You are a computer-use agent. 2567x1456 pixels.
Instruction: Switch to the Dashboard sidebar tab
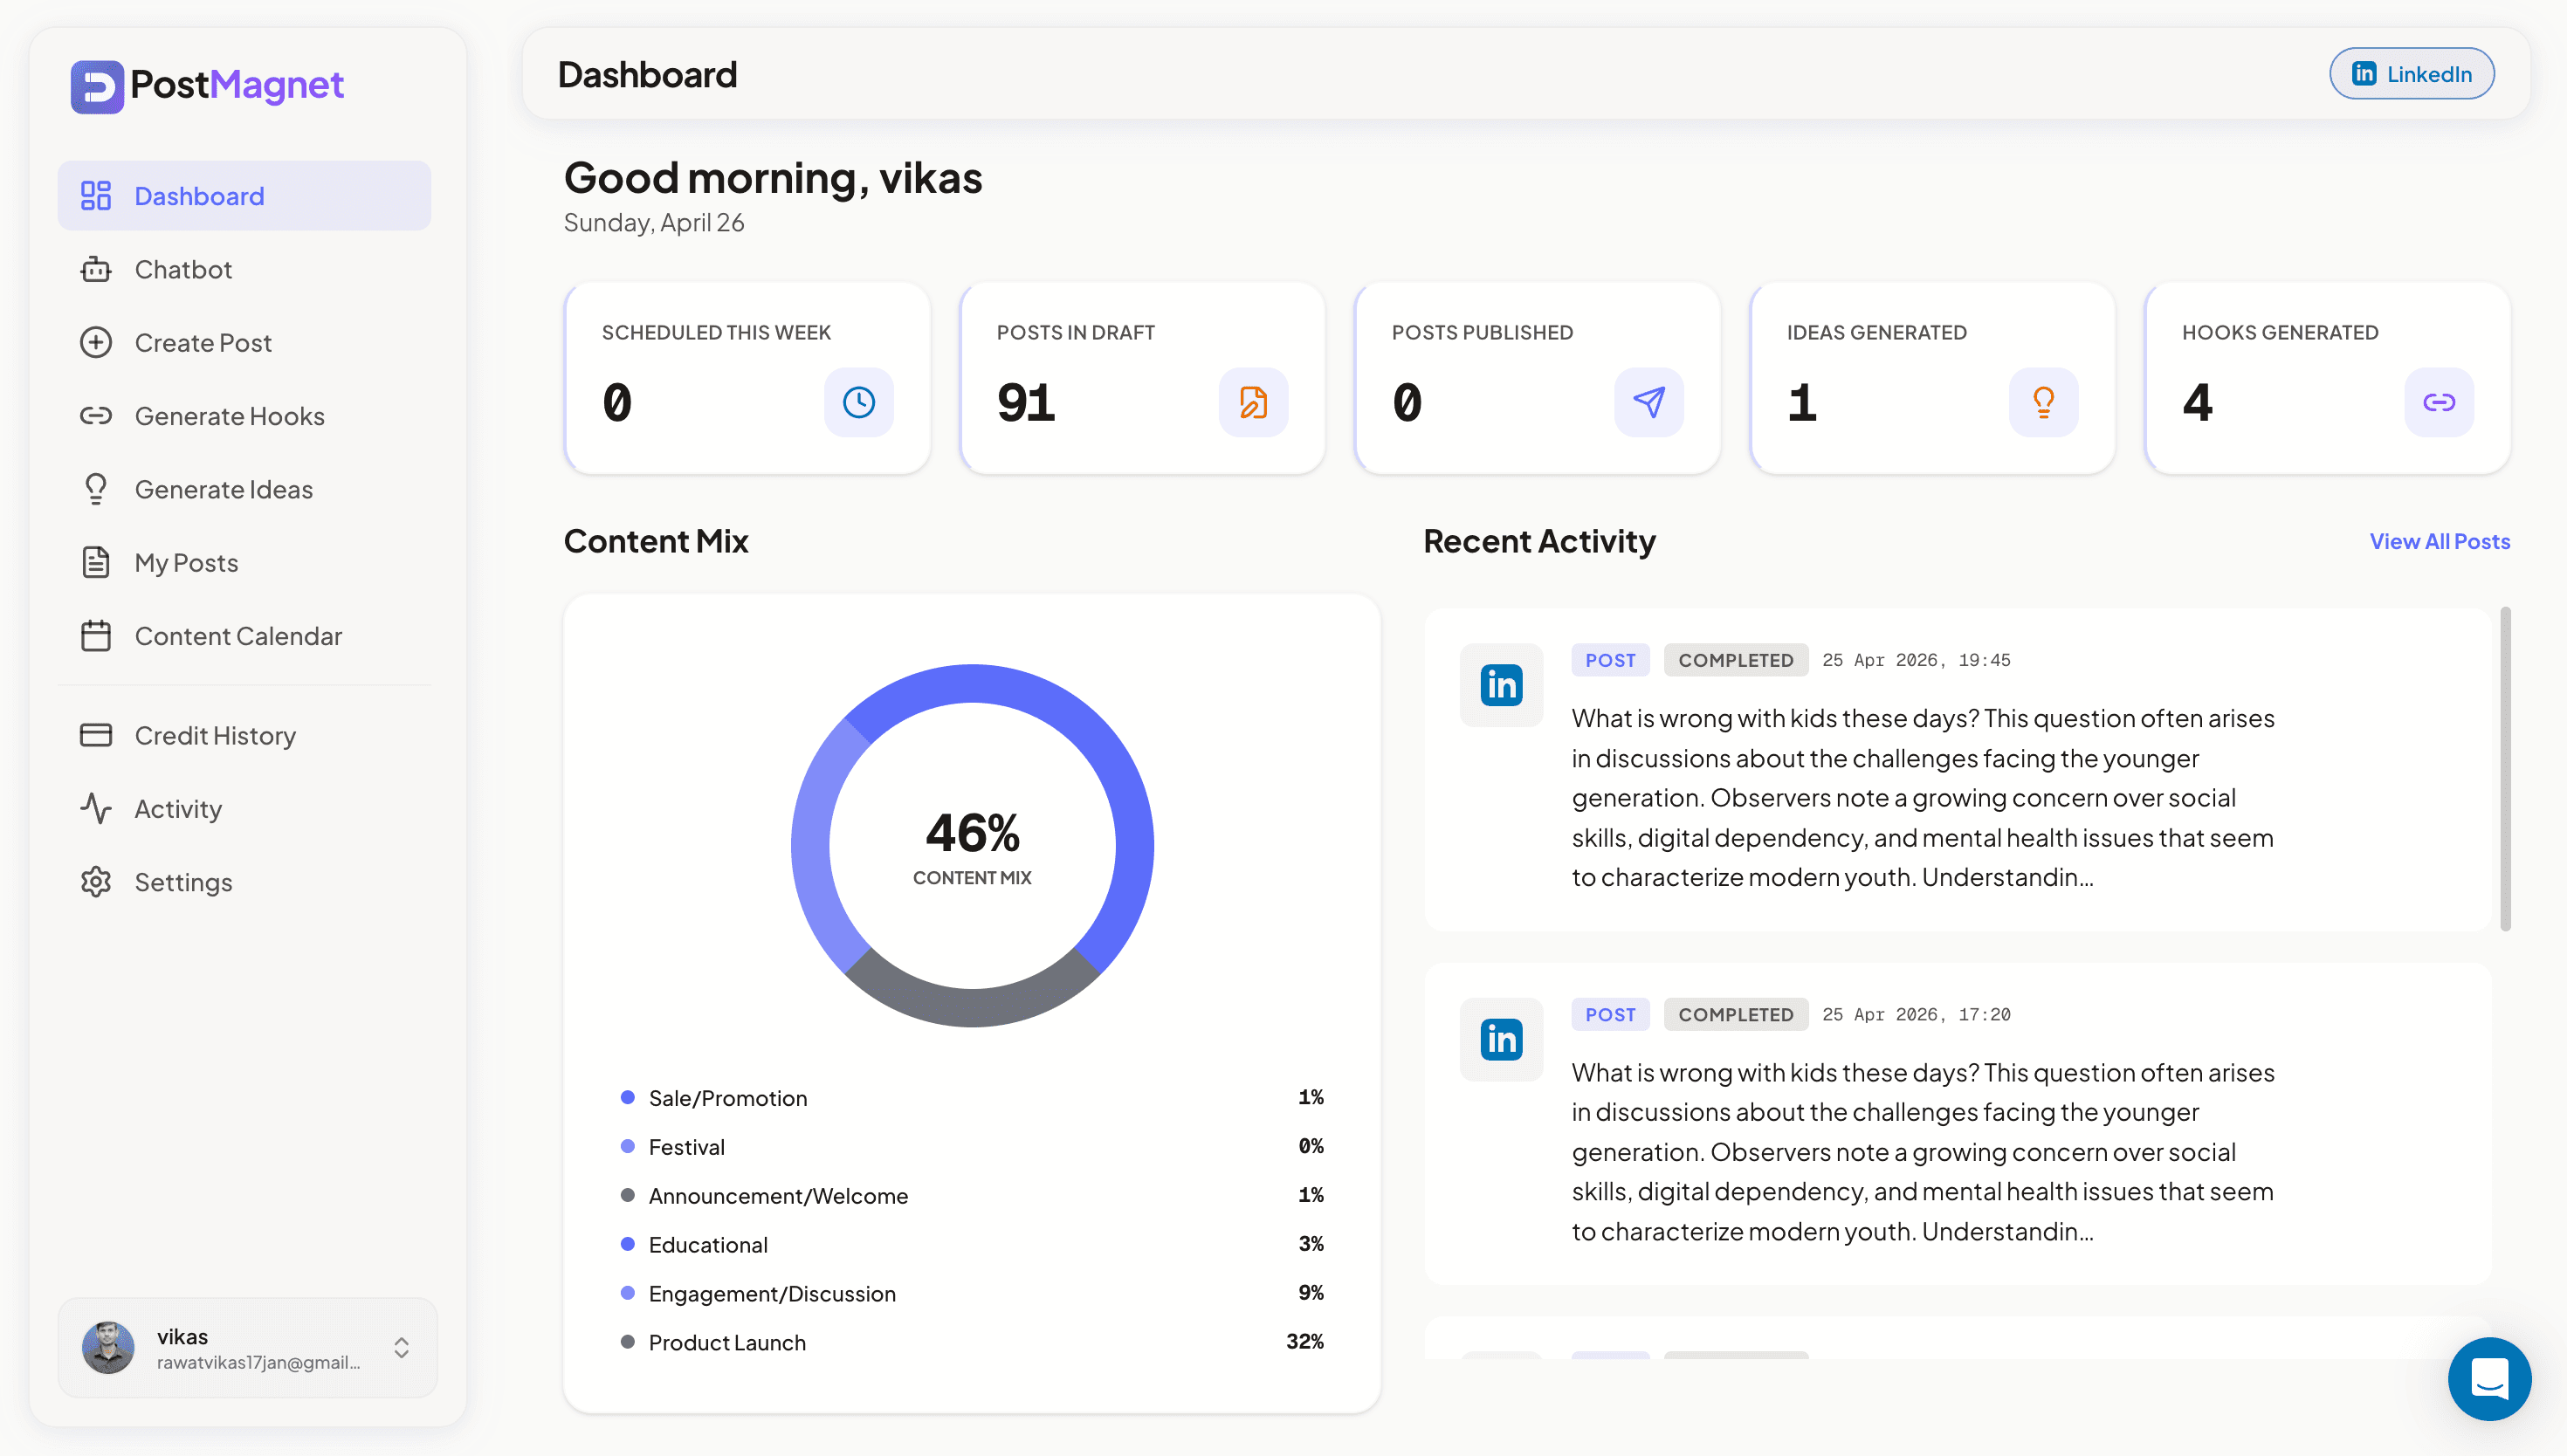point(199,195)
